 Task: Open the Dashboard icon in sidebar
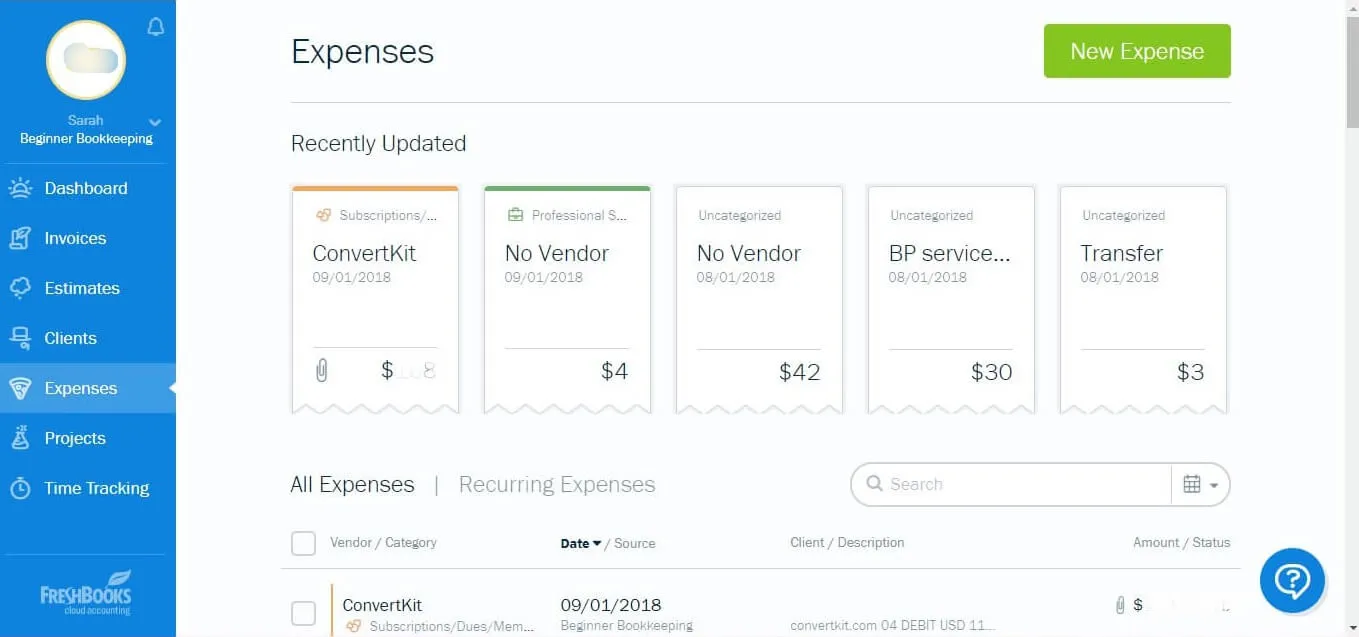20,188
